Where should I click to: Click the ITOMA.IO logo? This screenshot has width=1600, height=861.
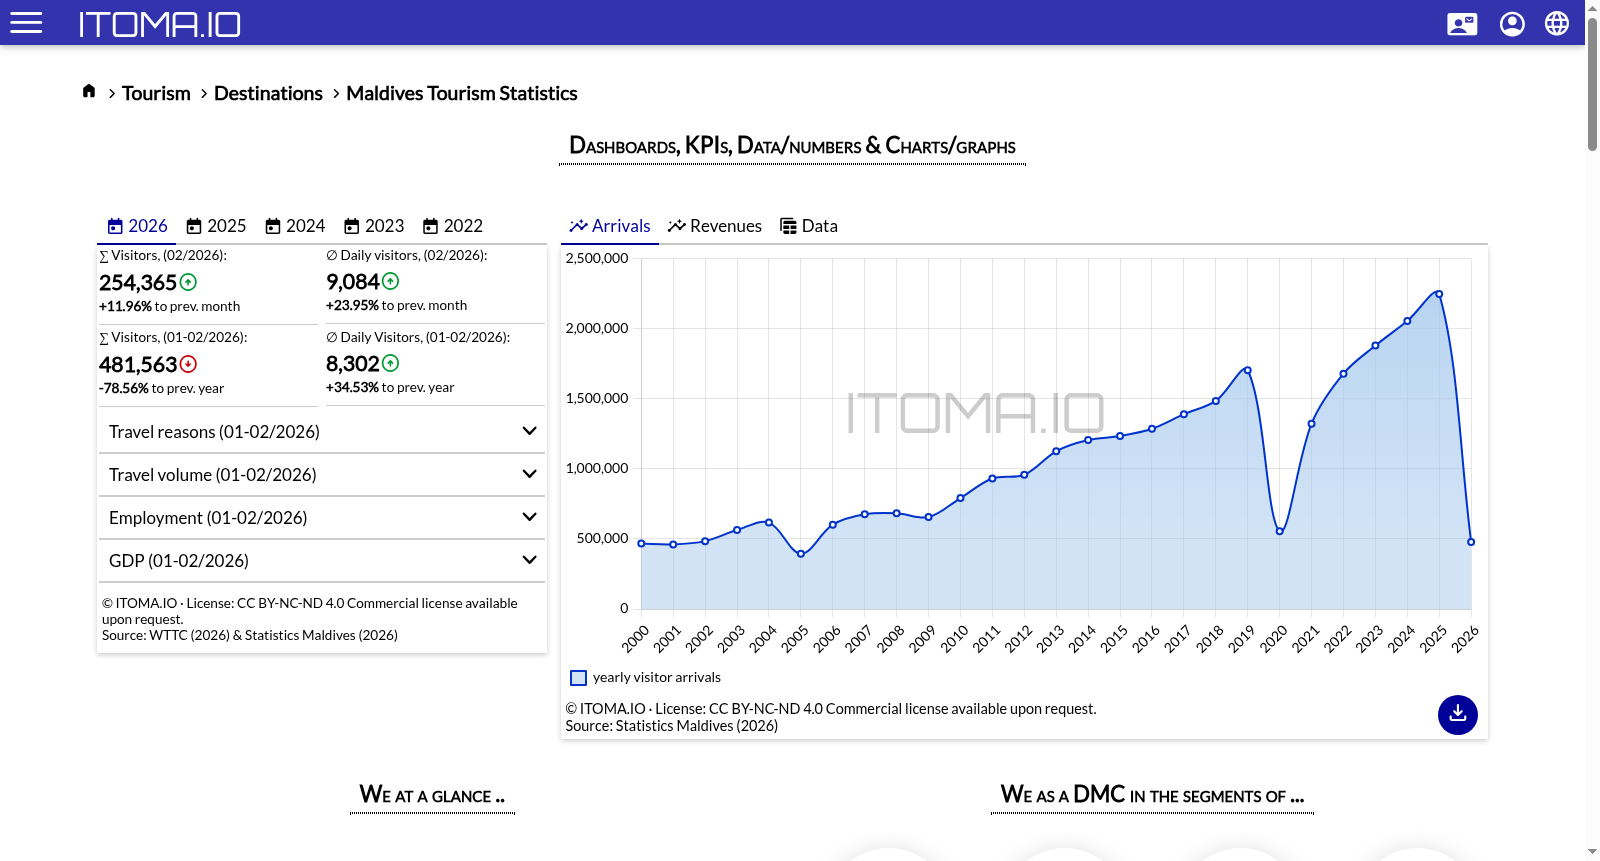coord(160,24)
